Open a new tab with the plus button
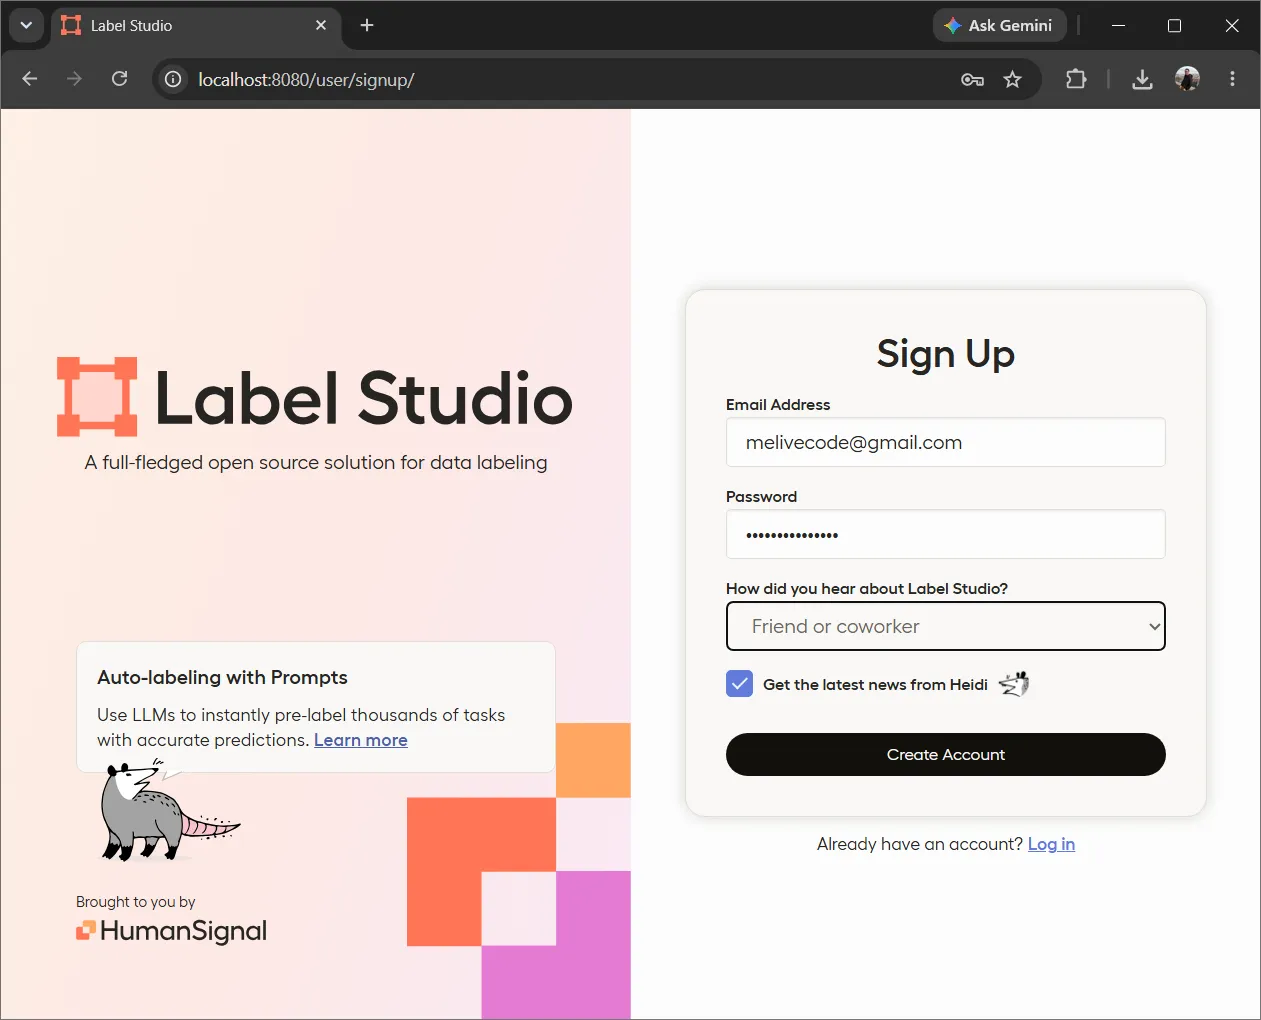This screenshot has height=1020, width=1261. 367,25
